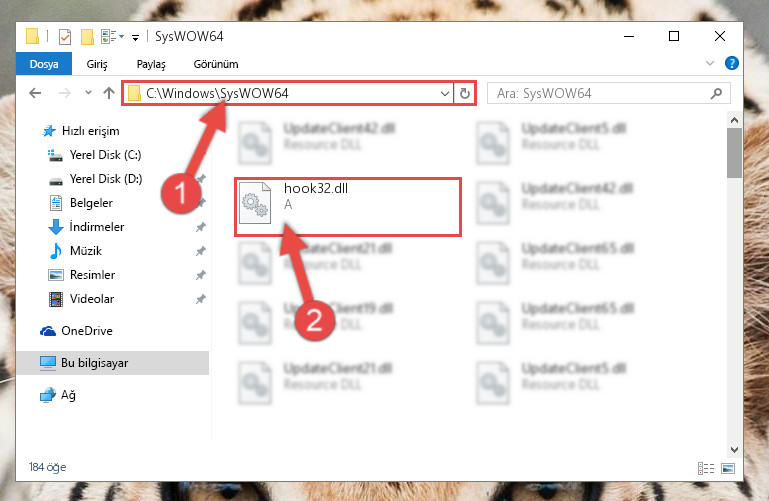Expand the address bar history dropdown

(444, 93)
